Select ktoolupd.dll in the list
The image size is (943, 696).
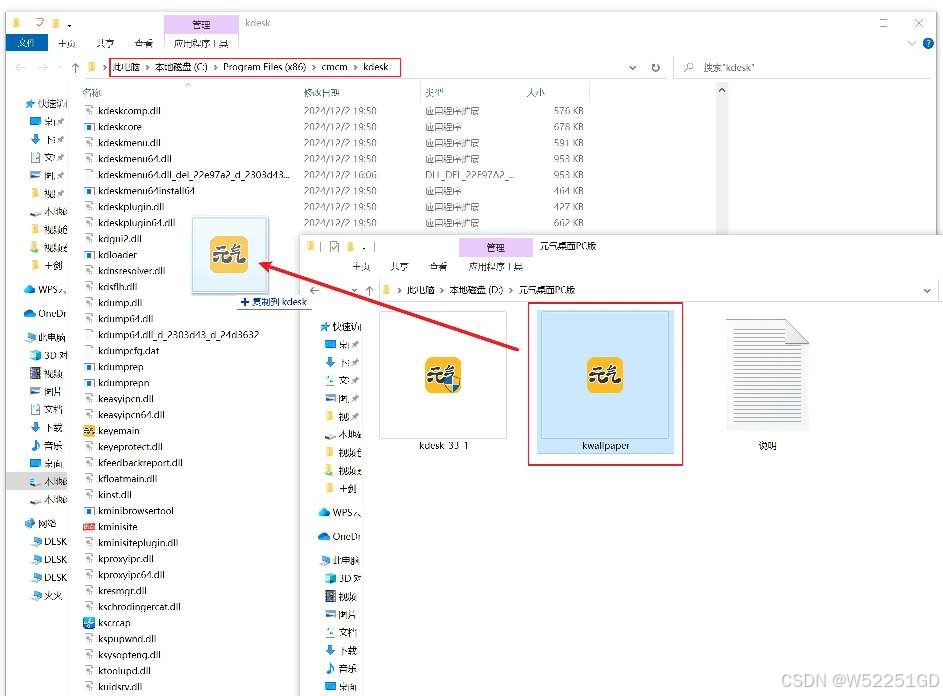(x=124, y=671)
